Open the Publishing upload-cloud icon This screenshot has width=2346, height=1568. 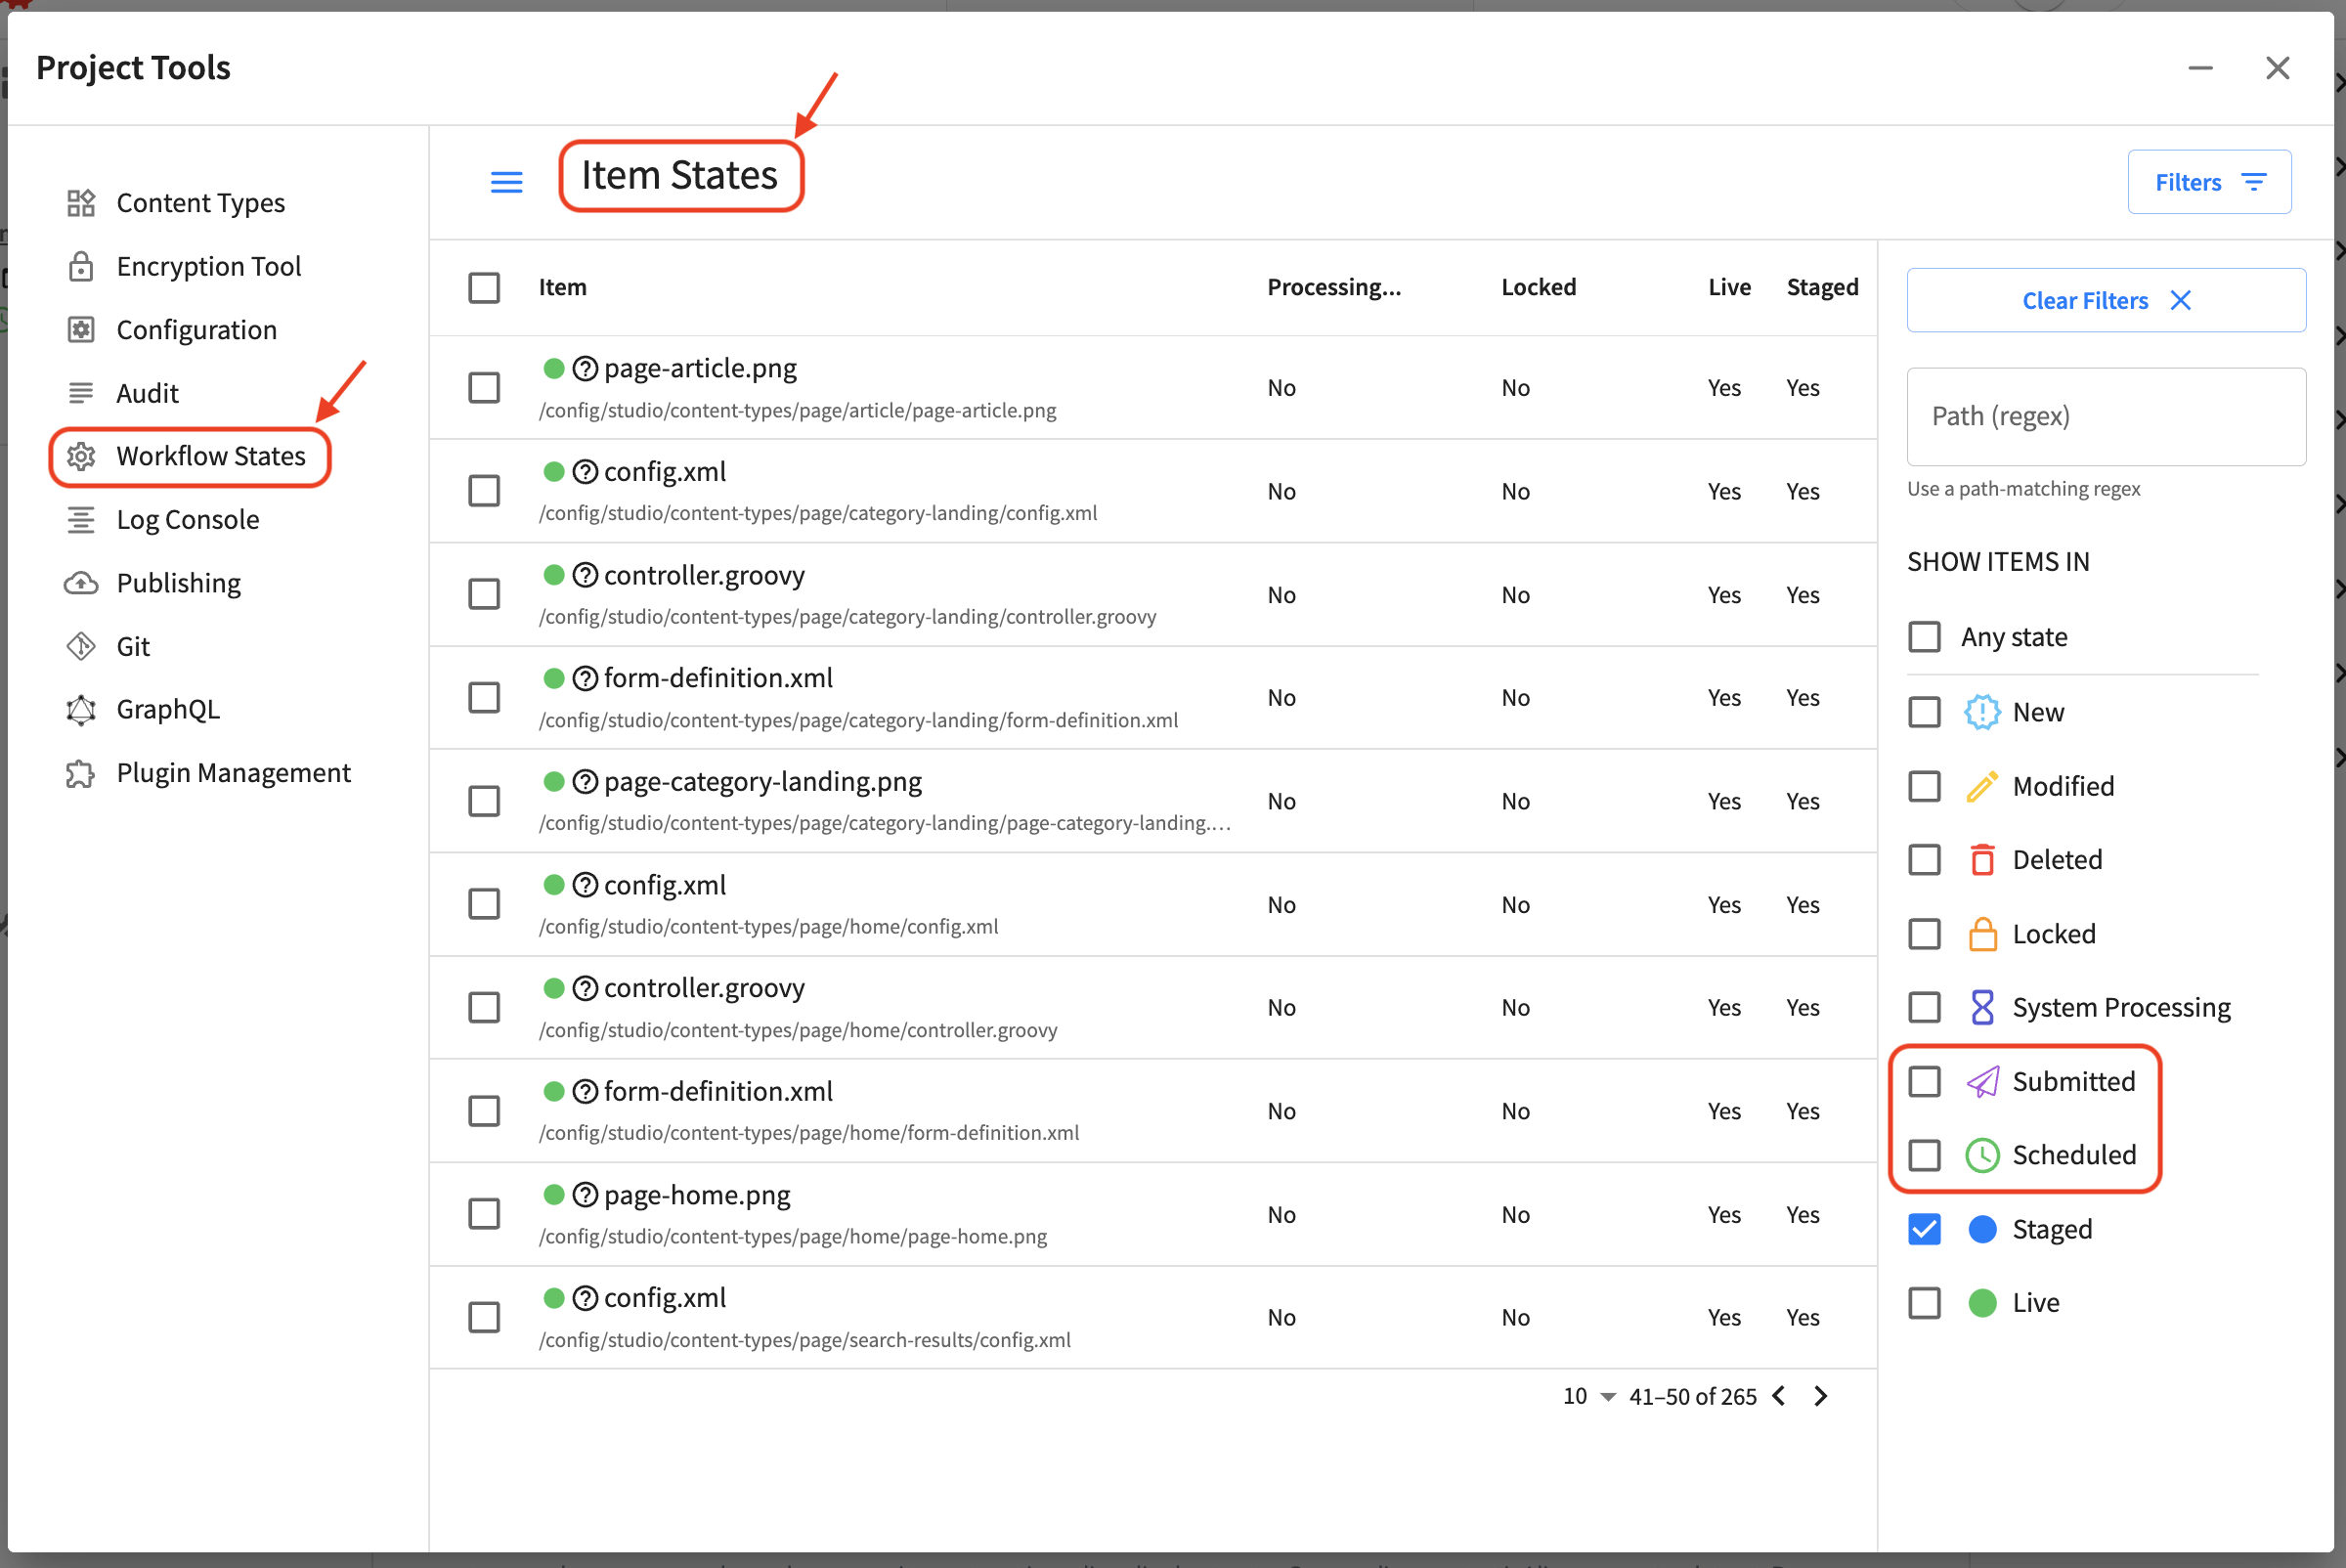coord(81,582)
